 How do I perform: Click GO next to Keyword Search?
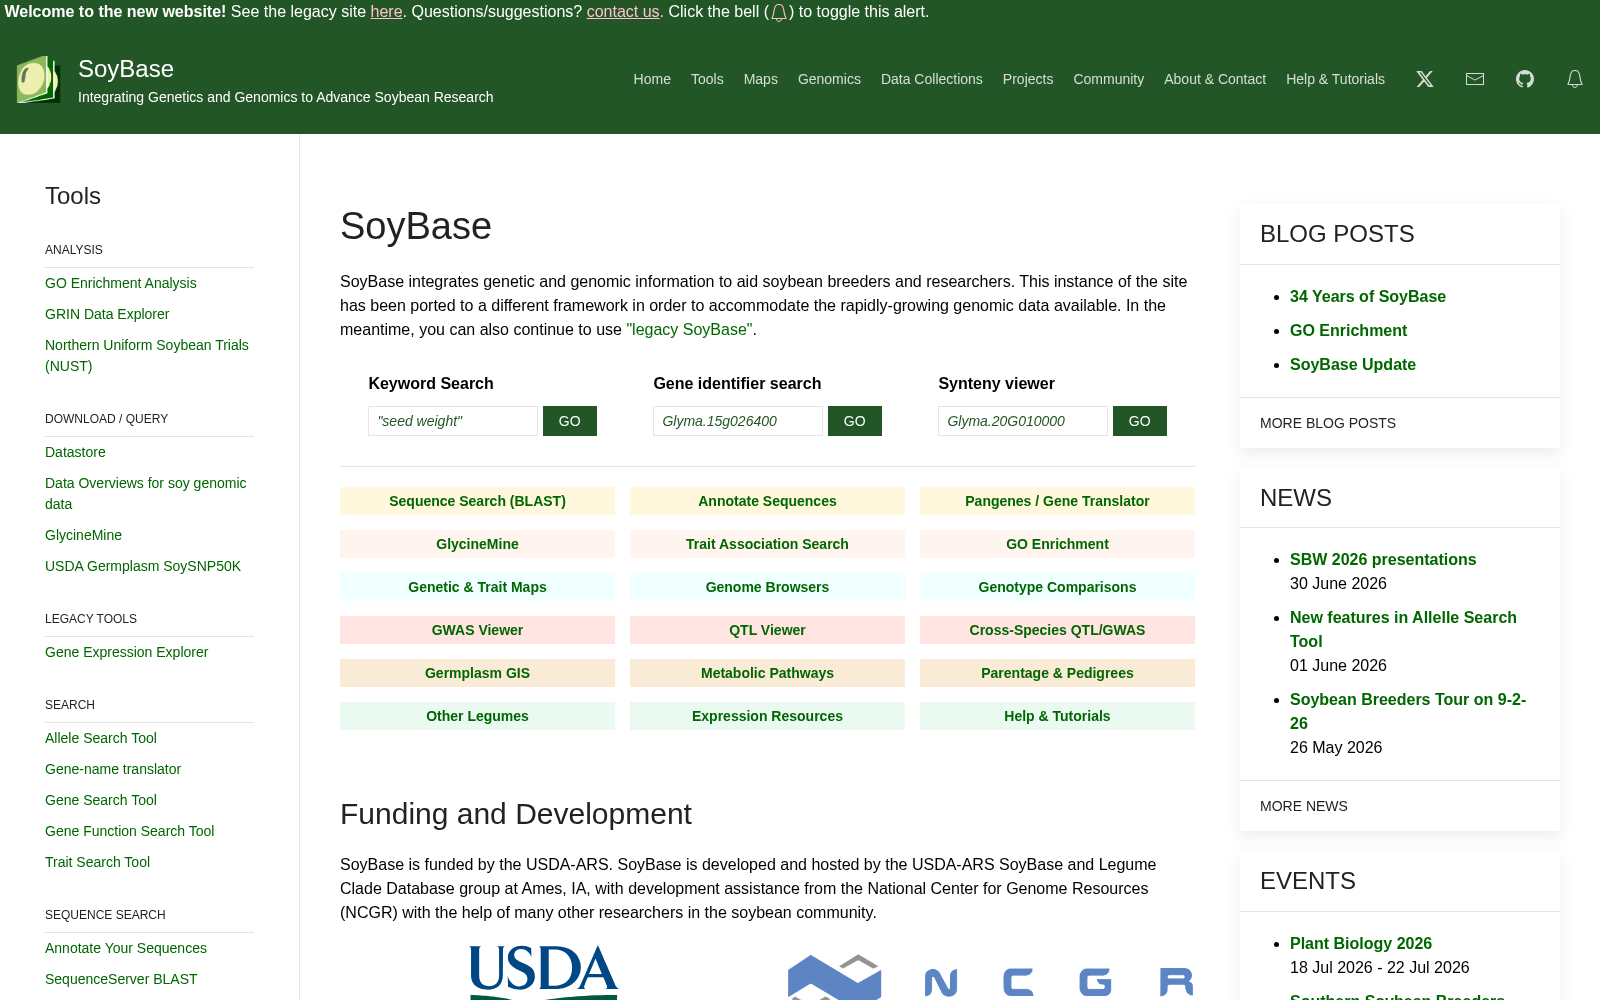coord(570,421)
